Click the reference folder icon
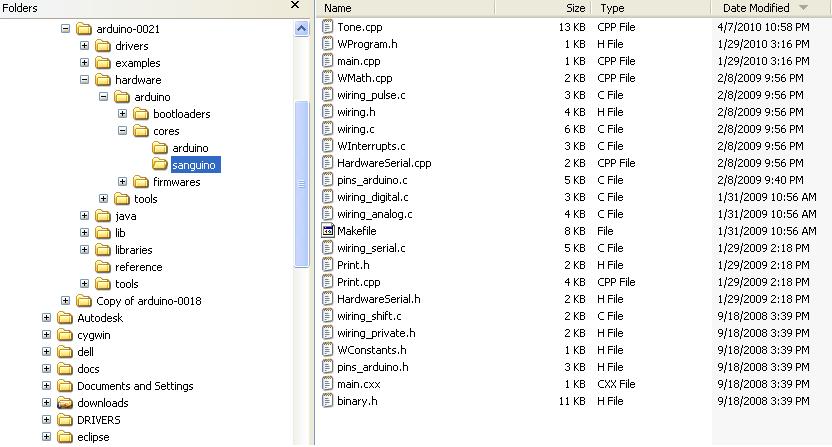Screen dimensions: 832x447 103,266
